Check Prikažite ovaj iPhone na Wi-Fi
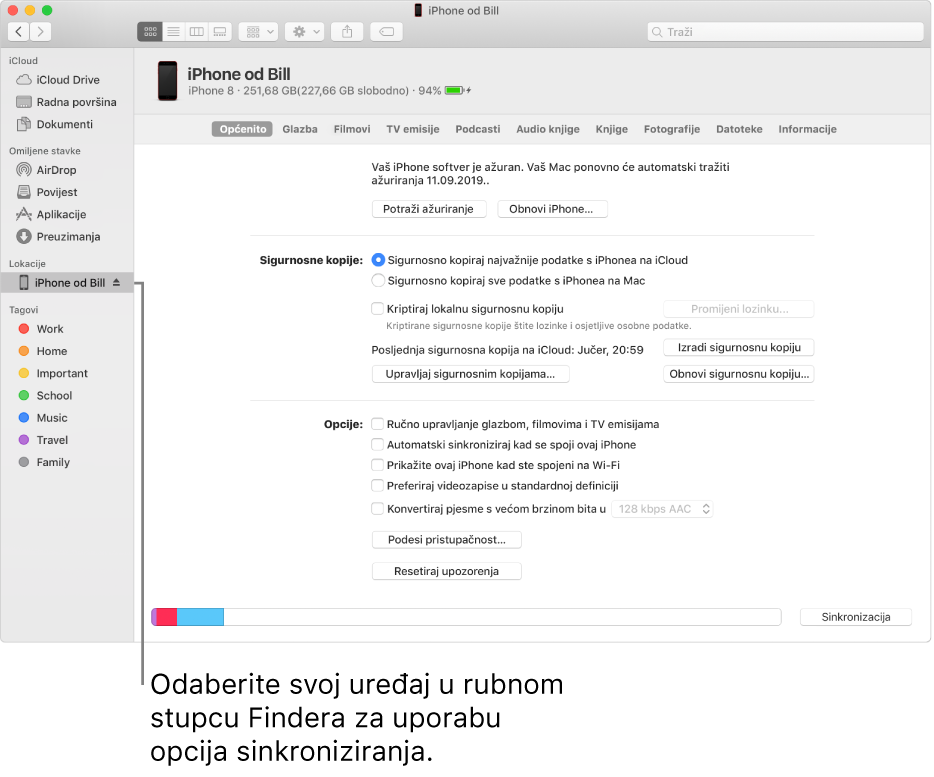This screenshot has width=934, height=777. click(377, 465)
